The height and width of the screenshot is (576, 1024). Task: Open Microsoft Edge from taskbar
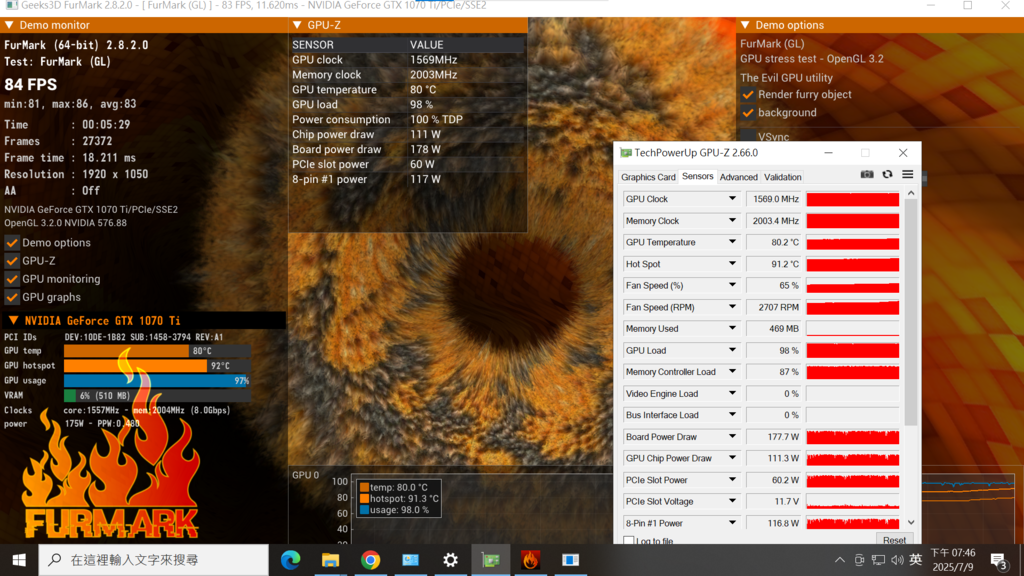(291, 560)
